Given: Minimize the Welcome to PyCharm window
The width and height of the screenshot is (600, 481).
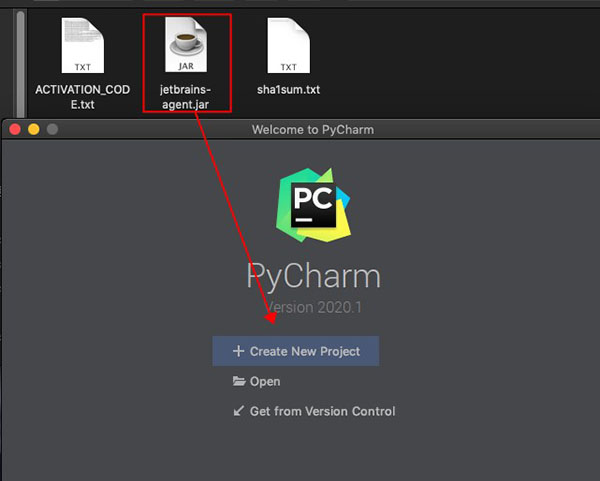Looking at the screenshot, I should (x=34, y=129).
